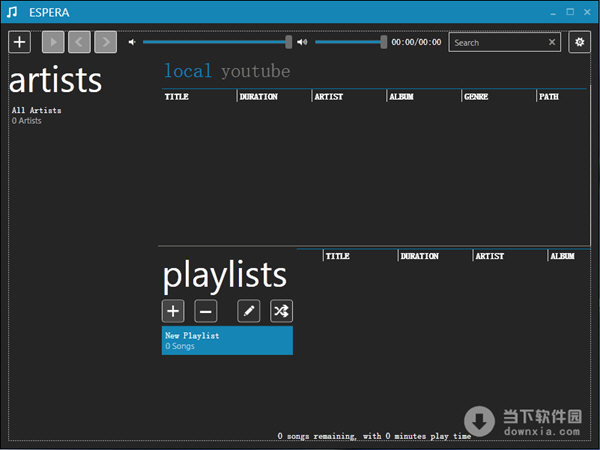Viewport: 600px width, 450px height.
Task: Edit playlist name with the pencil icon
Action: 249,311
